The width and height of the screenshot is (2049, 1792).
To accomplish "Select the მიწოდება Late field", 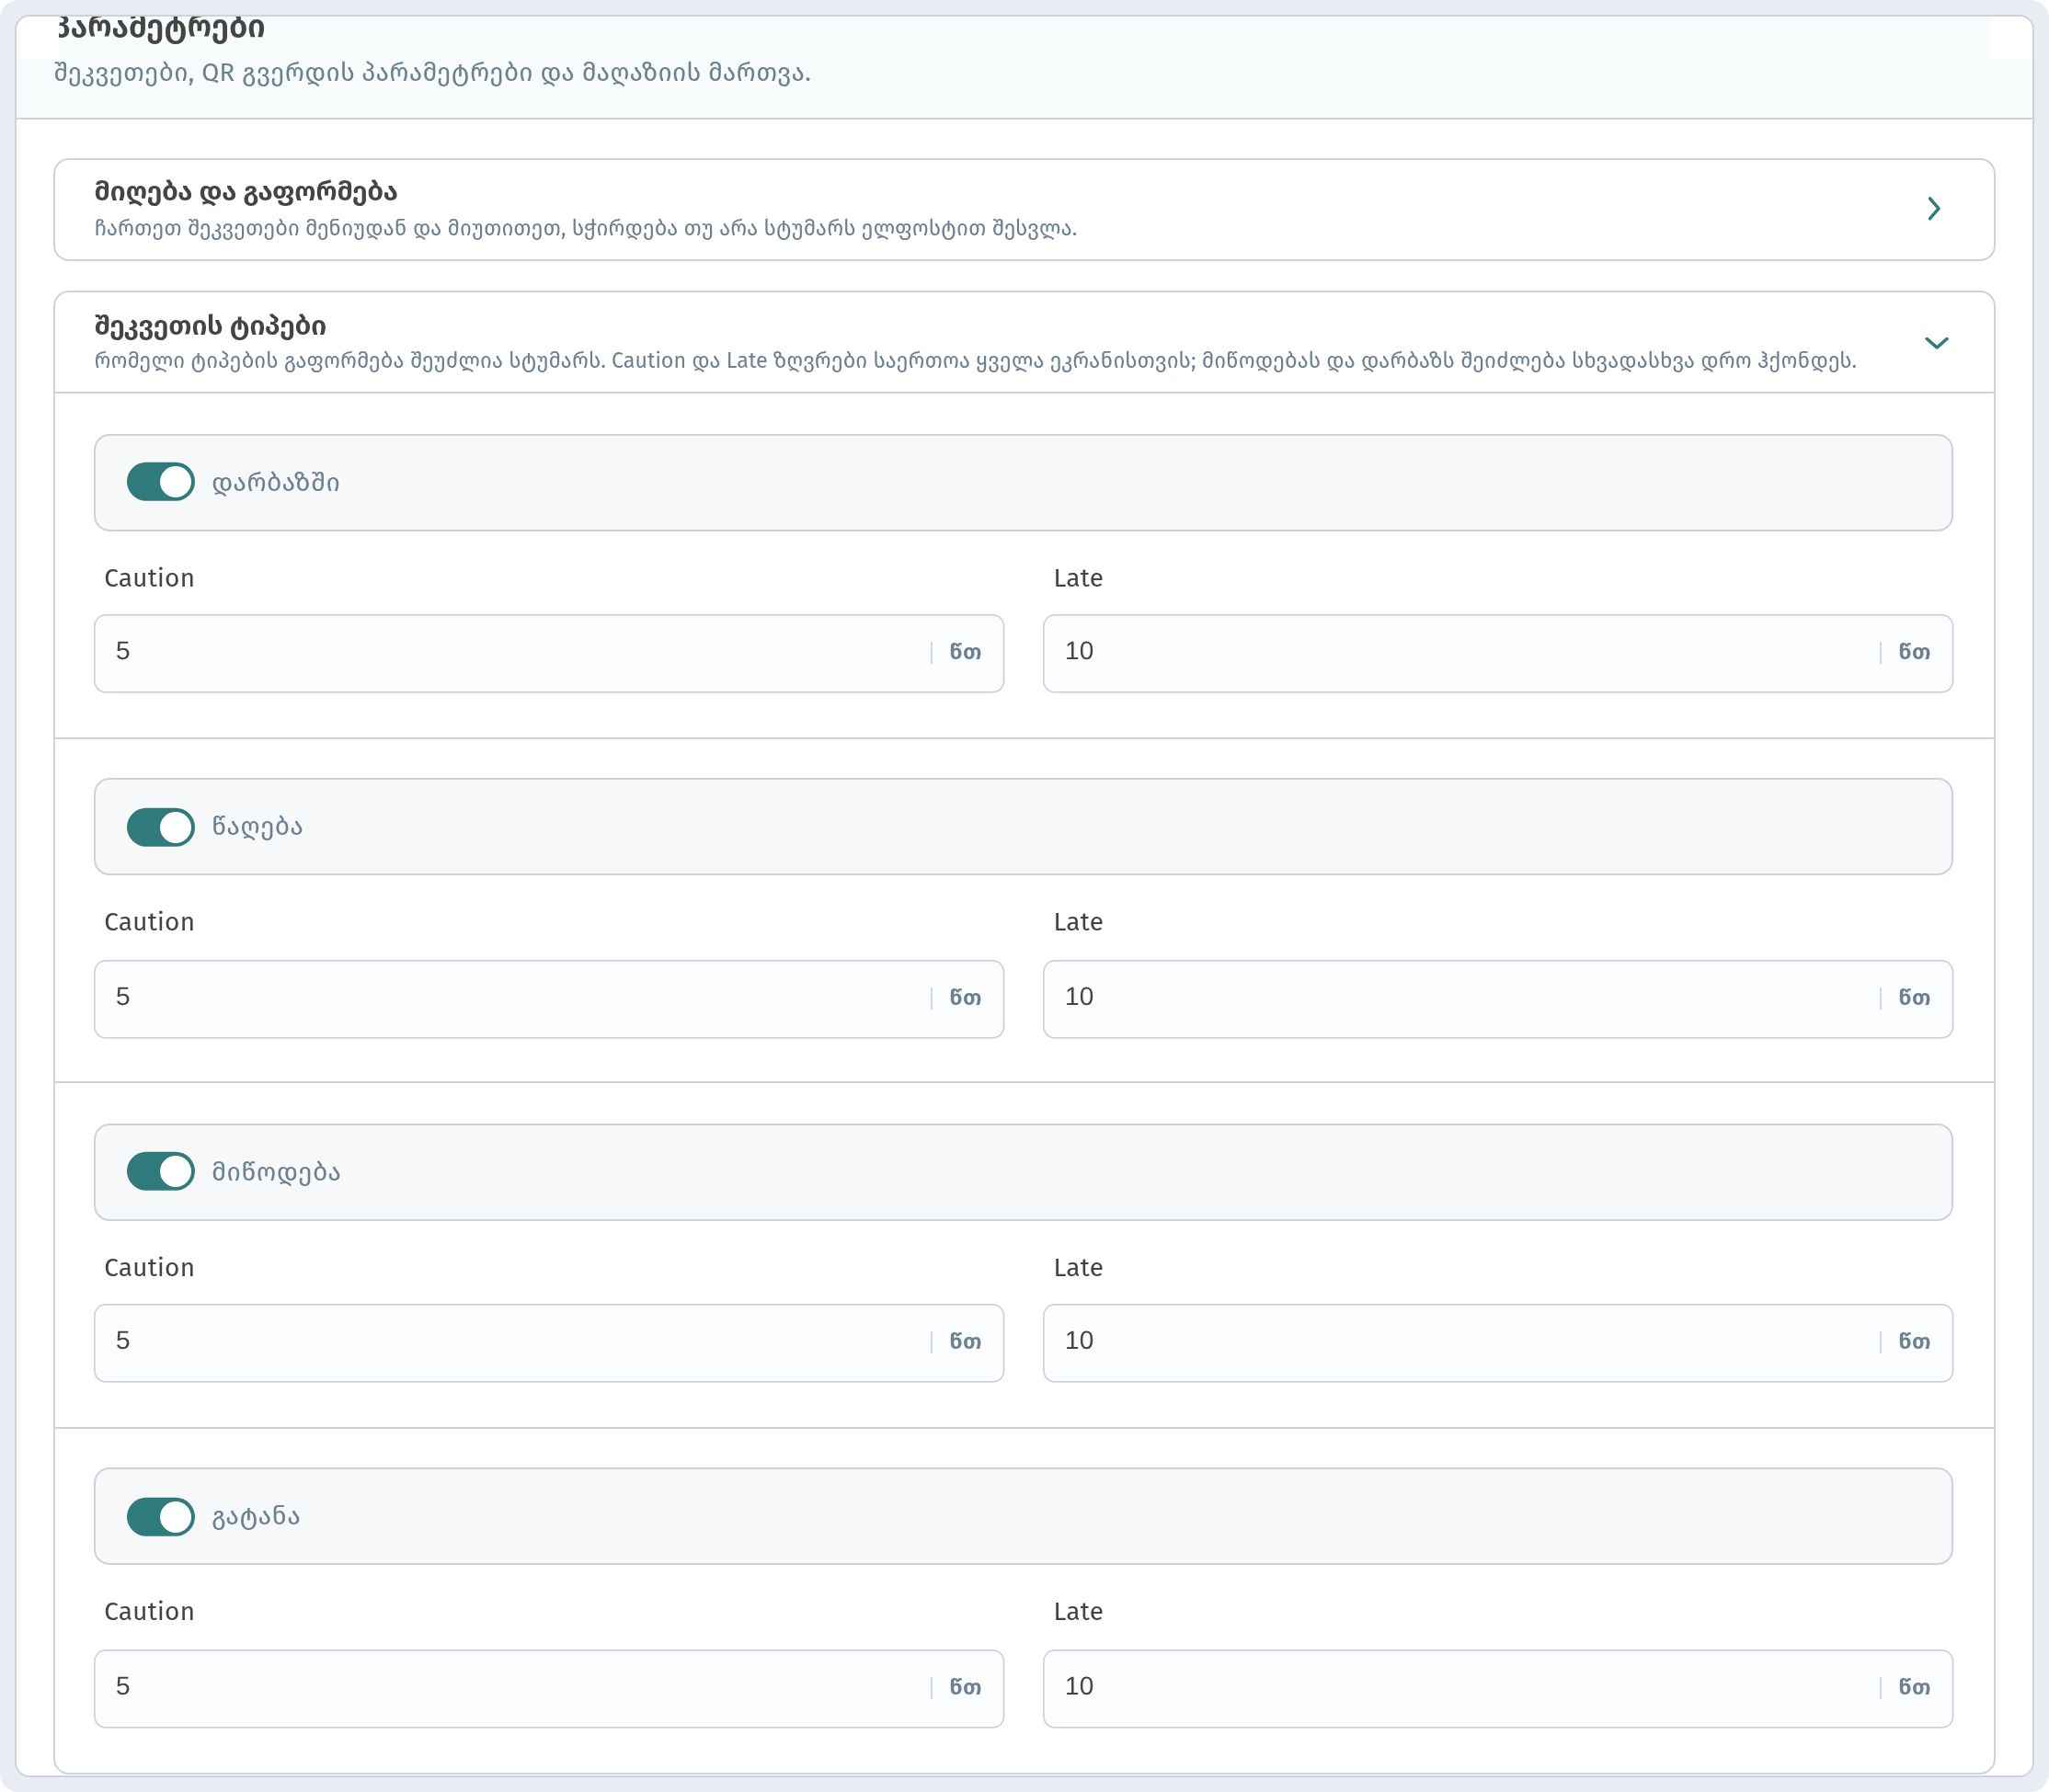I will pyautogui.click(x=1498, y=1343).
